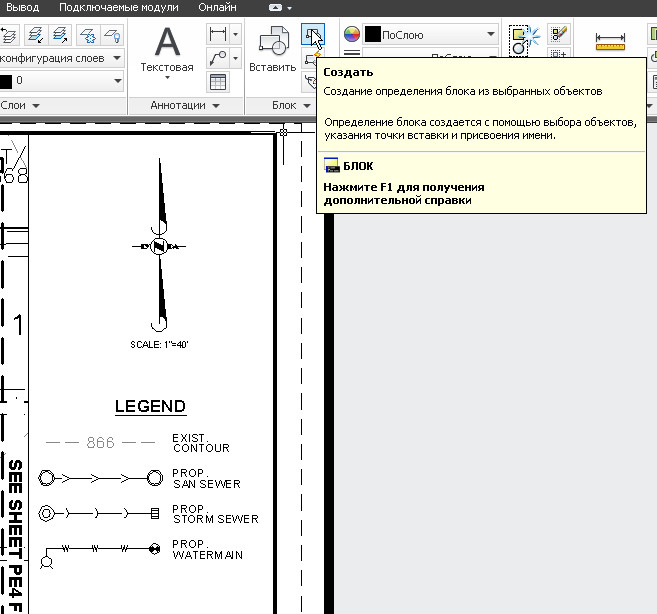
Task: Open the ribbon minimize options arrow
Action: [x=290, y=8]
